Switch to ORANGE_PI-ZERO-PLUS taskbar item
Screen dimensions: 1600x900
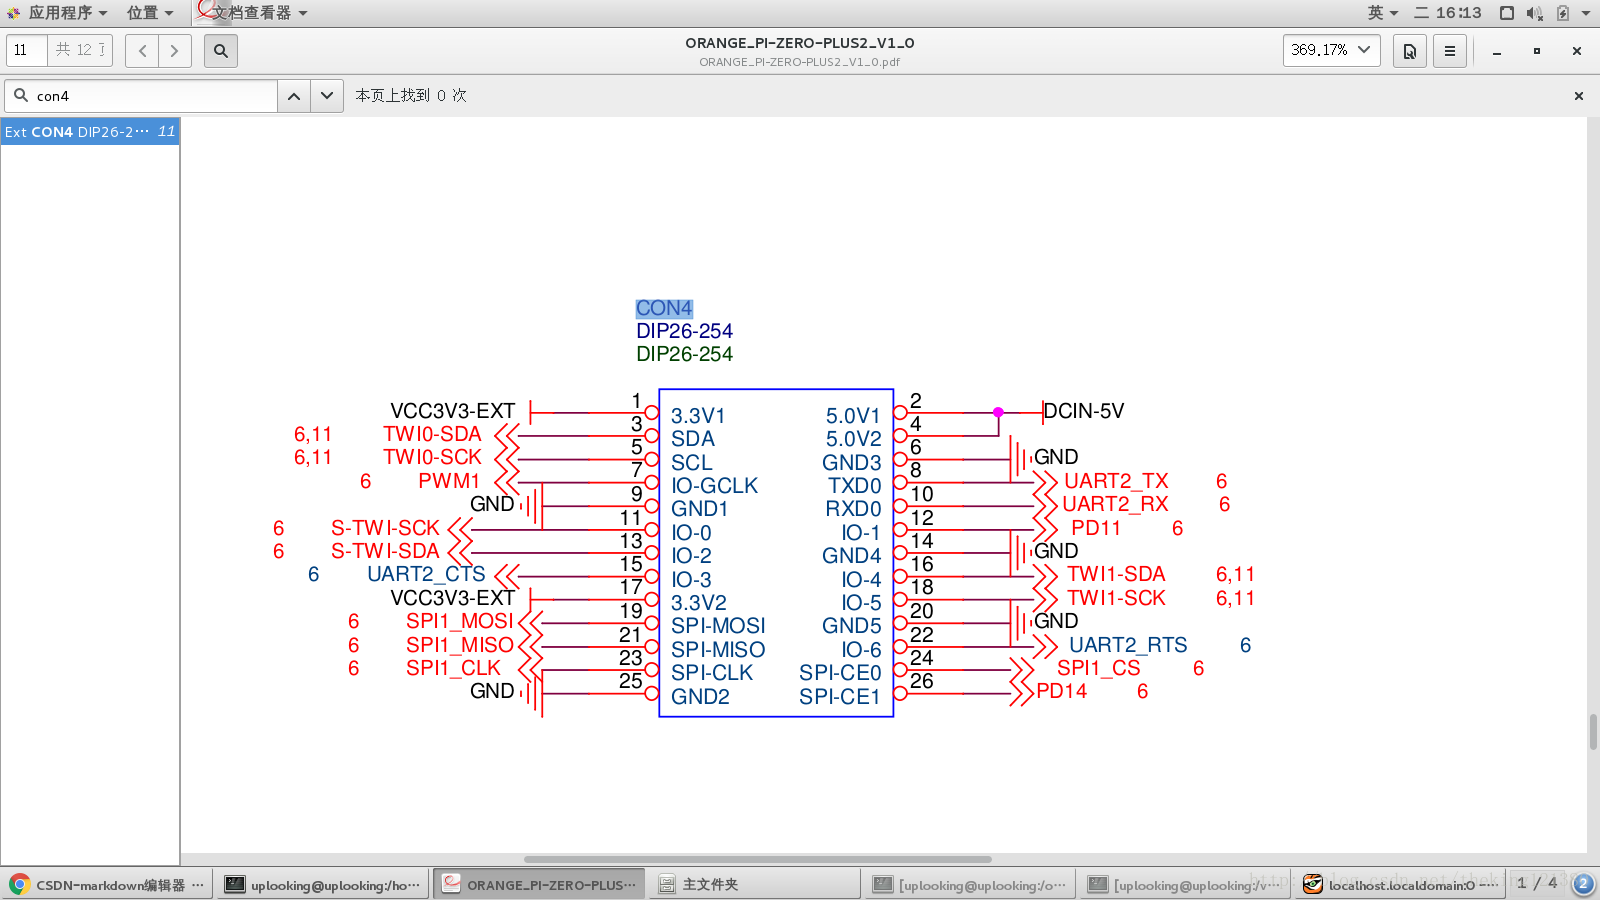click(x=540, y=884)
